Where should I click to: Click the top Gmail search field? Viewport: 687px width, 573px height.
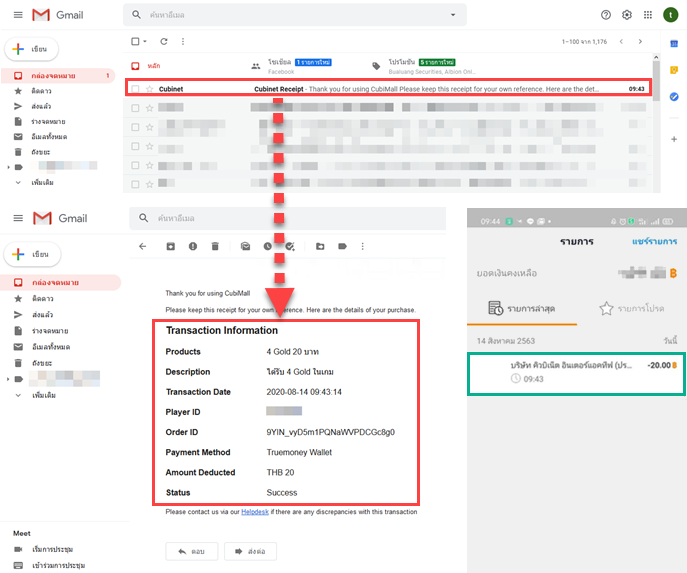click(295, 15)
